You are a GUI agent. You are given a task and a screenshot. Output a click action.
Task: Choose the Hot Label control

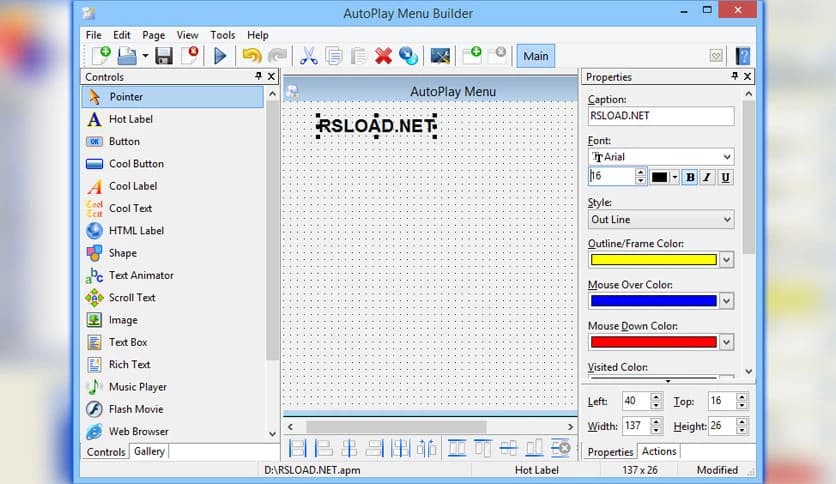pos(173,119)
